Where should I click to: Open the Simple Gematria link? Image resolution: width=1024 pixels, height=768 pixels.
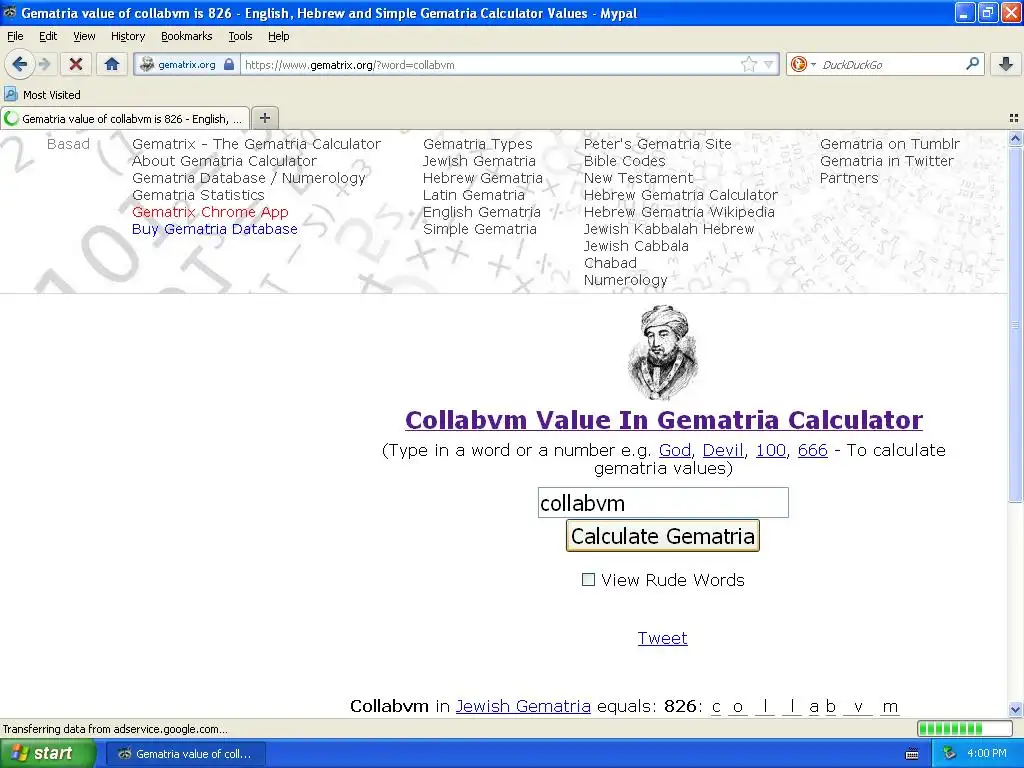coord(479,229)
